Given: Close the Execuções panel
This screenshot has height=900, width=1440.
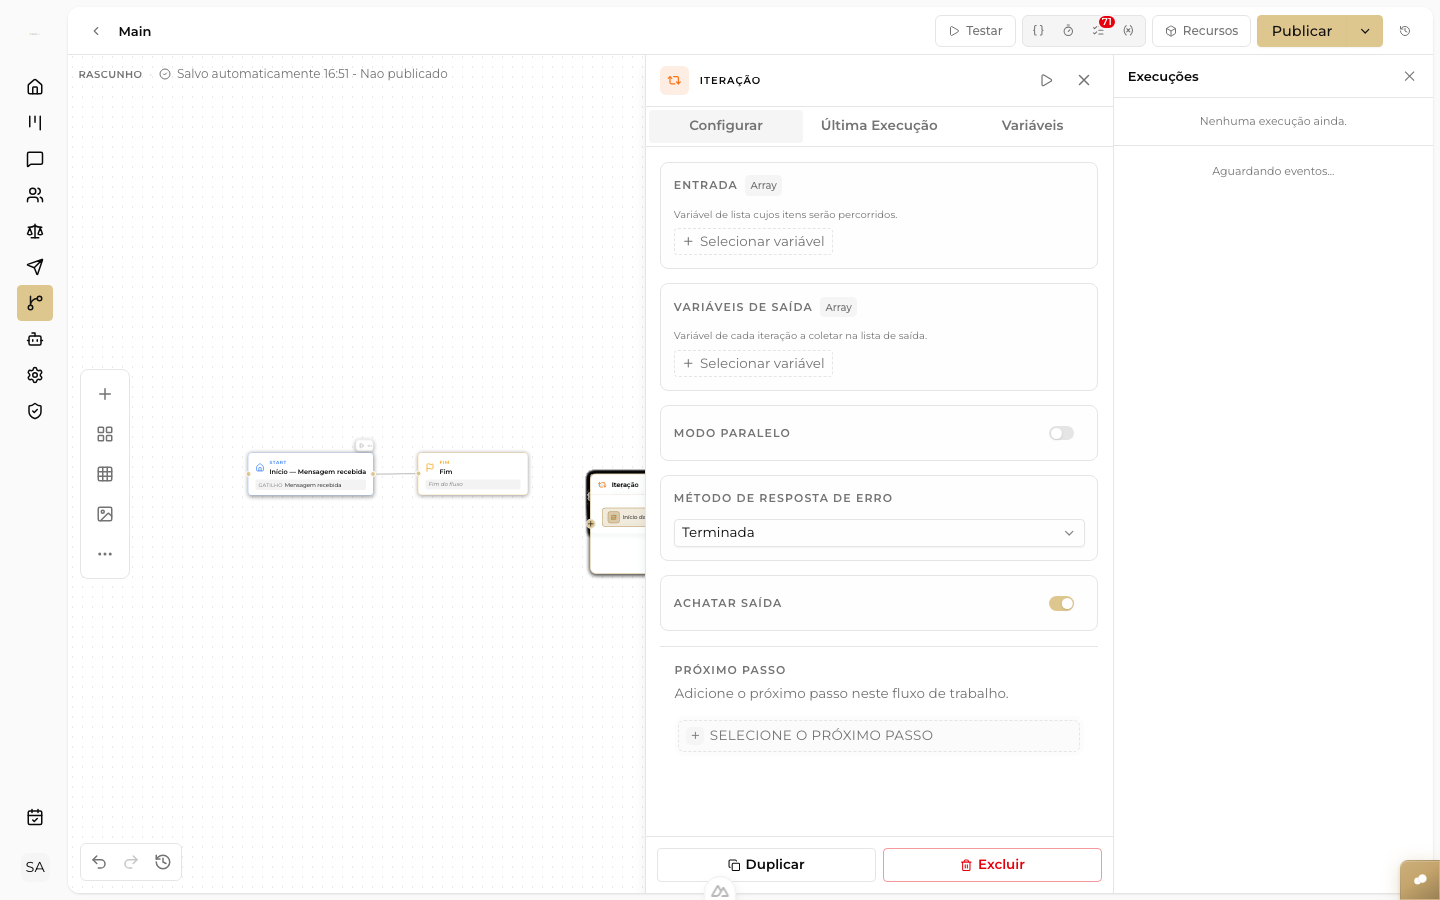Looking at the screenshot, I should tap(1409, 76).
